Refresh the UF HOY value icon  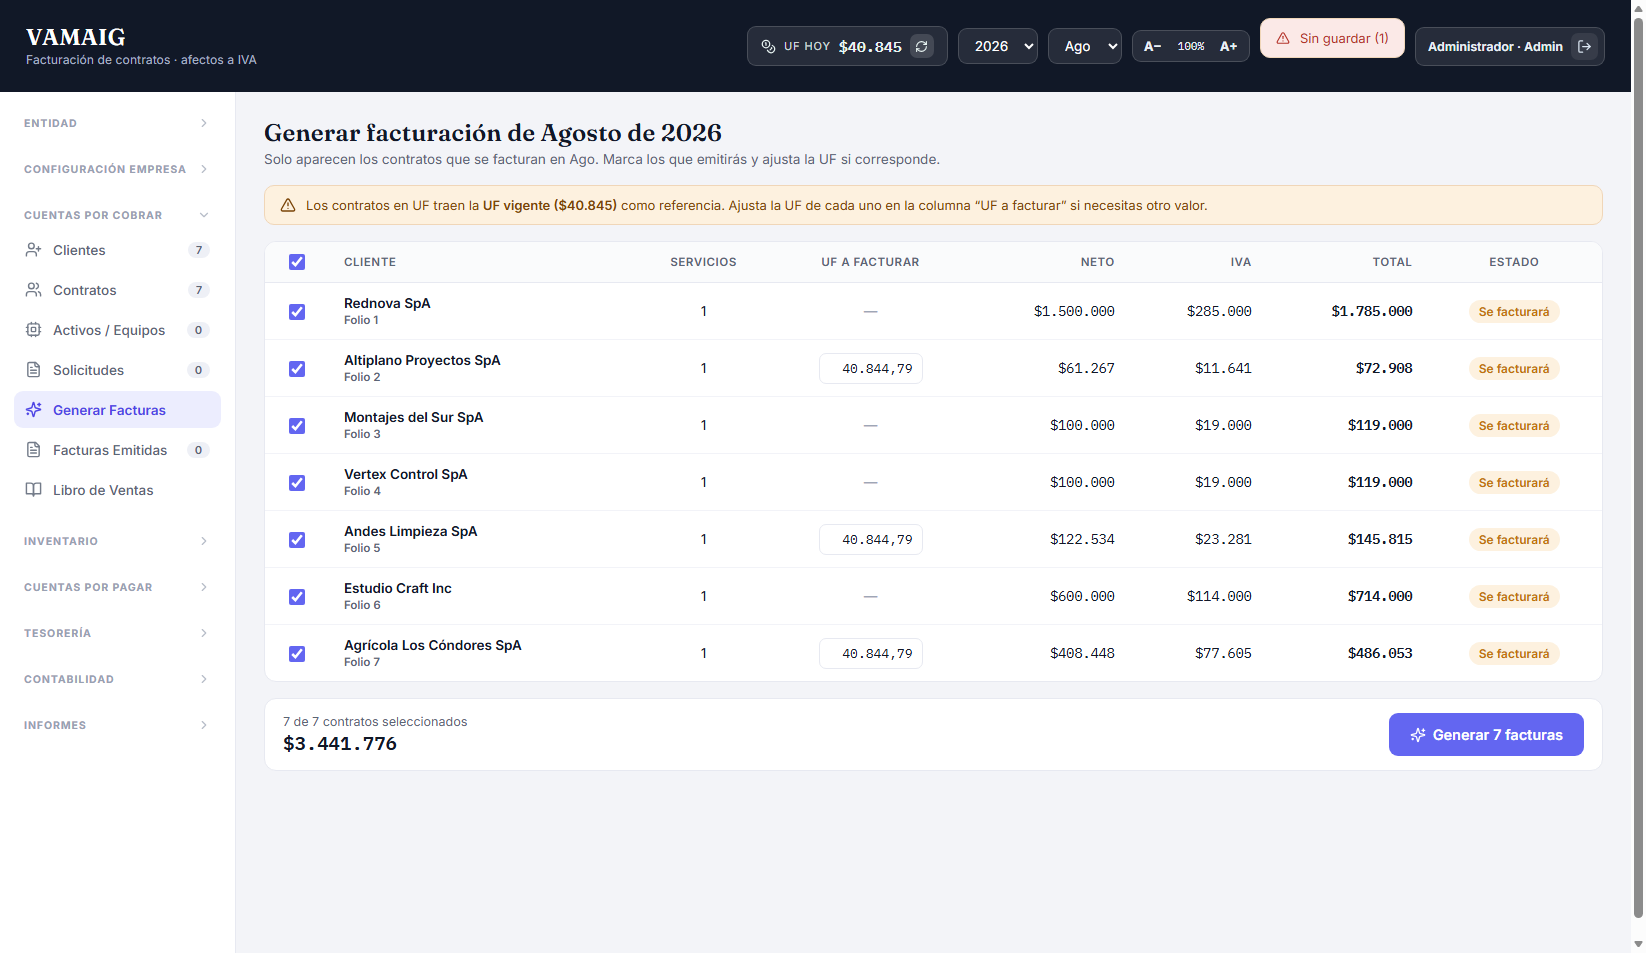coord(922,46)
